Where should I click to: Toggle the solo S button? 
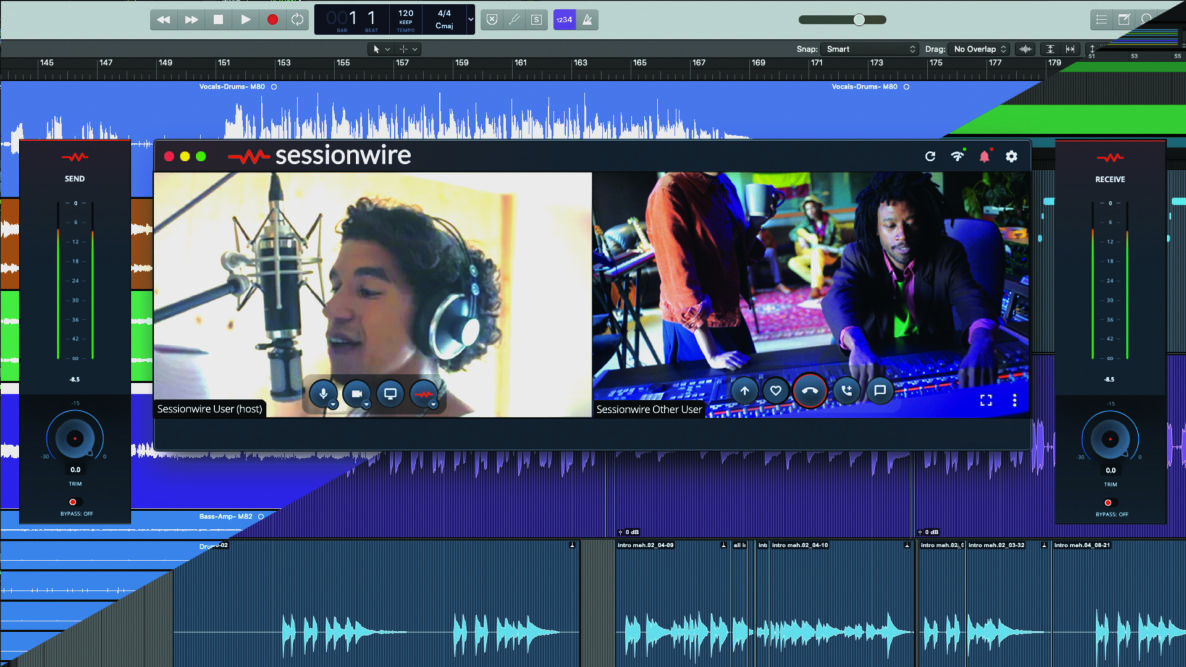click(x=536, y=20)
